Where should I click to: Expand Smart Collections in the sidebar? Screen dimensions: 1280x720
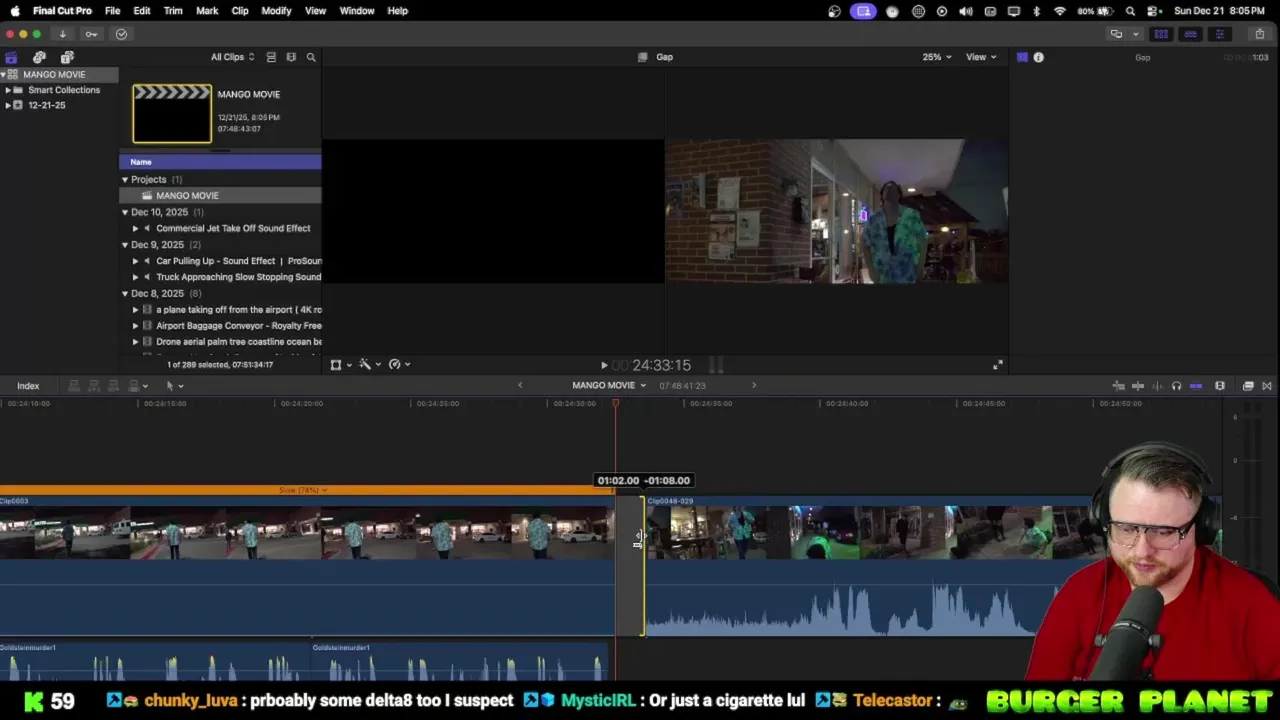click(8, 90)
